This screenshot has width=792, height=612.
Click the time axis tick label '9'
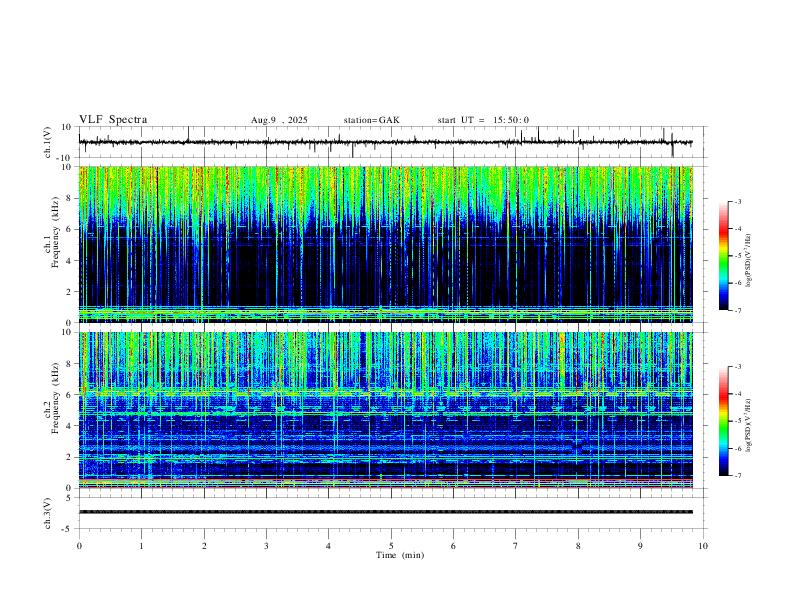(x=640, y=546)
